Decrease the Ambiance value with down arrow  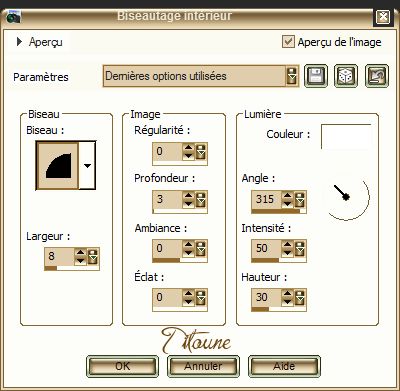click(188, 252)
